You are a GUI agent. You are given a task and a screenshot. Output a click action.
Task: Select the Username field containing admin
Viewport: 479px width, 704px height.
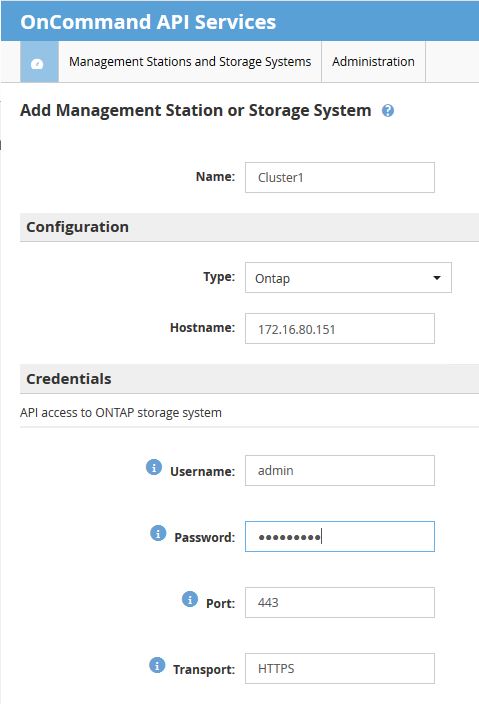340,471
